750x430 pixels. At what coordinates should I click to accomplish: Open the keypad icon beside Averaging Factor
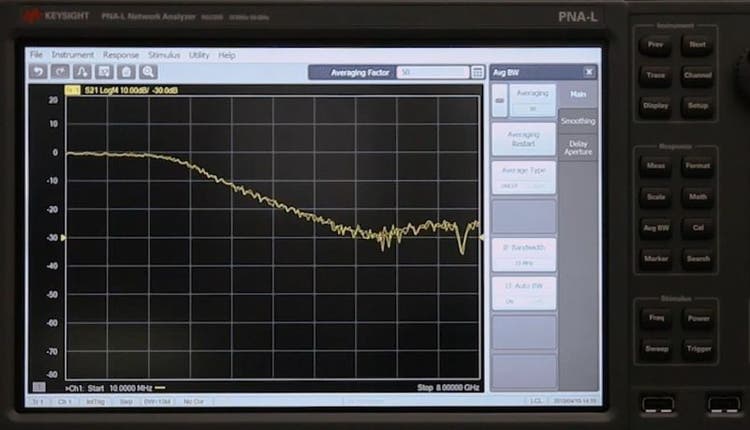pos(477,72)
